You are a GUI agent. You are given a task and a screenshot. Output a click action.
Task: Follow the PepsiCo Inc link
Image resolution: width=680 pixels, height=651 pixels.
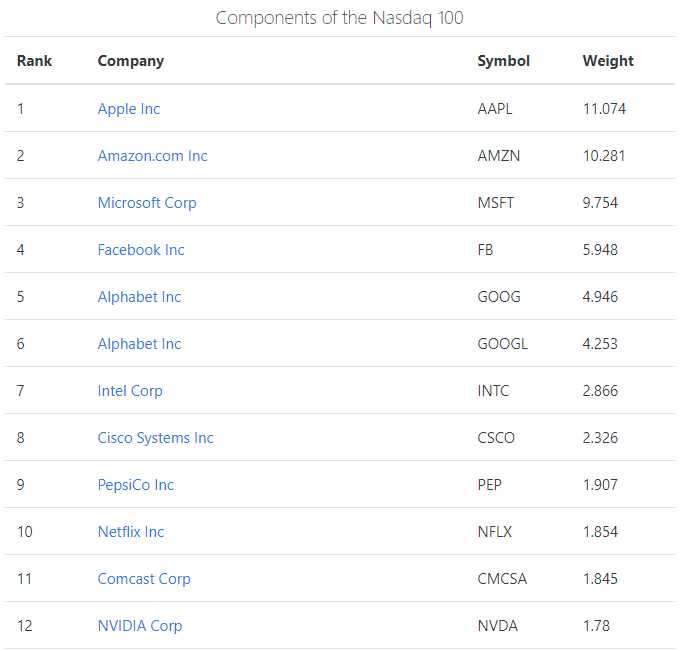tap(136, 485)
